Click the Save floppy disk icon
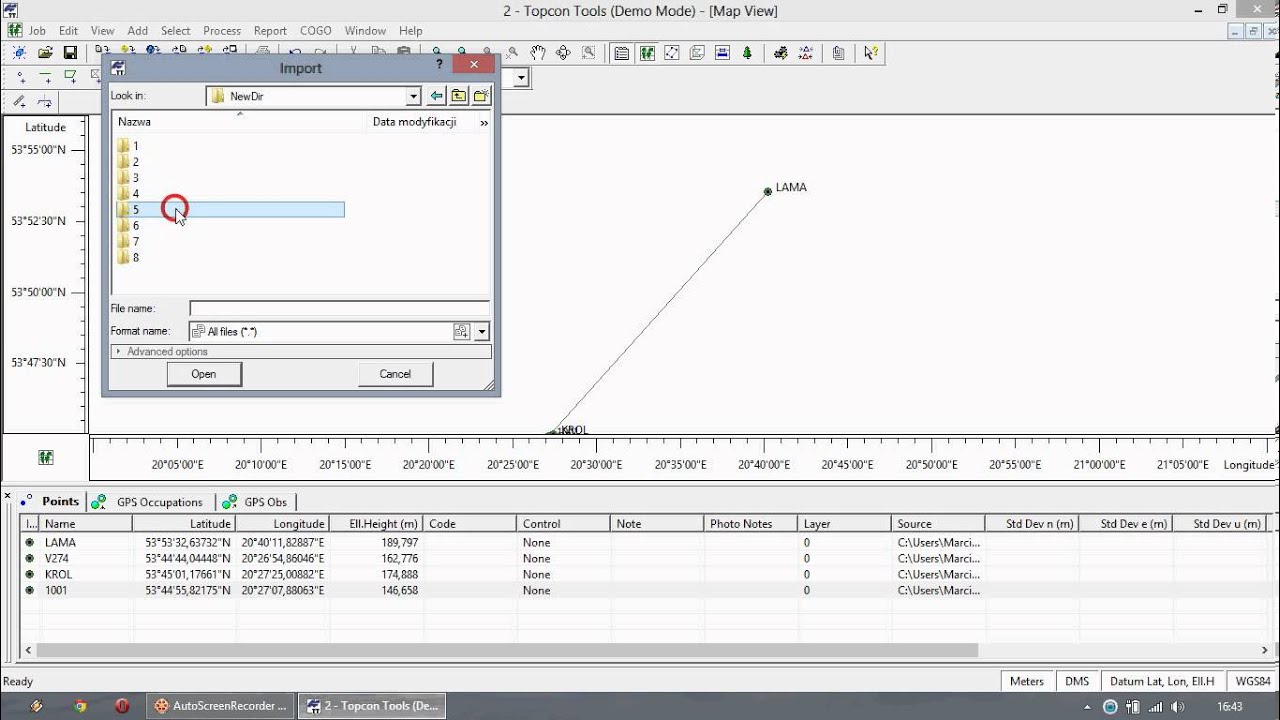1280x720 pixels. 70,53
